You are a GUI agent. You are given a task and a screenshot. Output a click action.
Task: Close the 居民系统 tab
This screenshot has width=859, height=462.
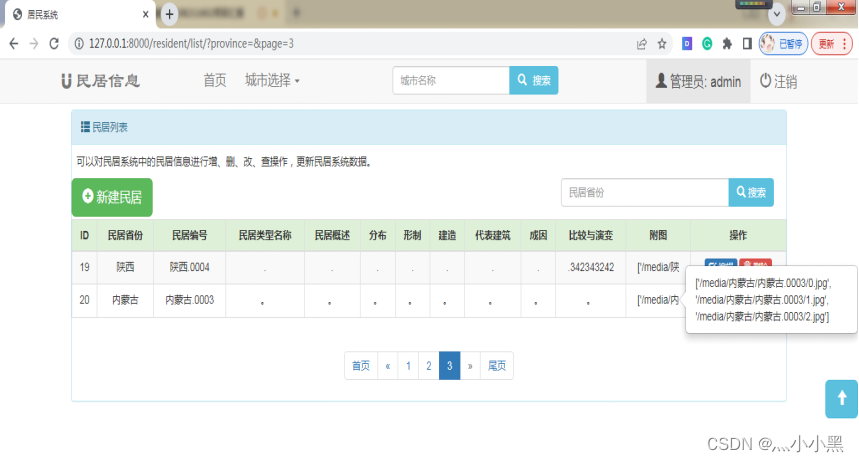[x=145, y=14]
